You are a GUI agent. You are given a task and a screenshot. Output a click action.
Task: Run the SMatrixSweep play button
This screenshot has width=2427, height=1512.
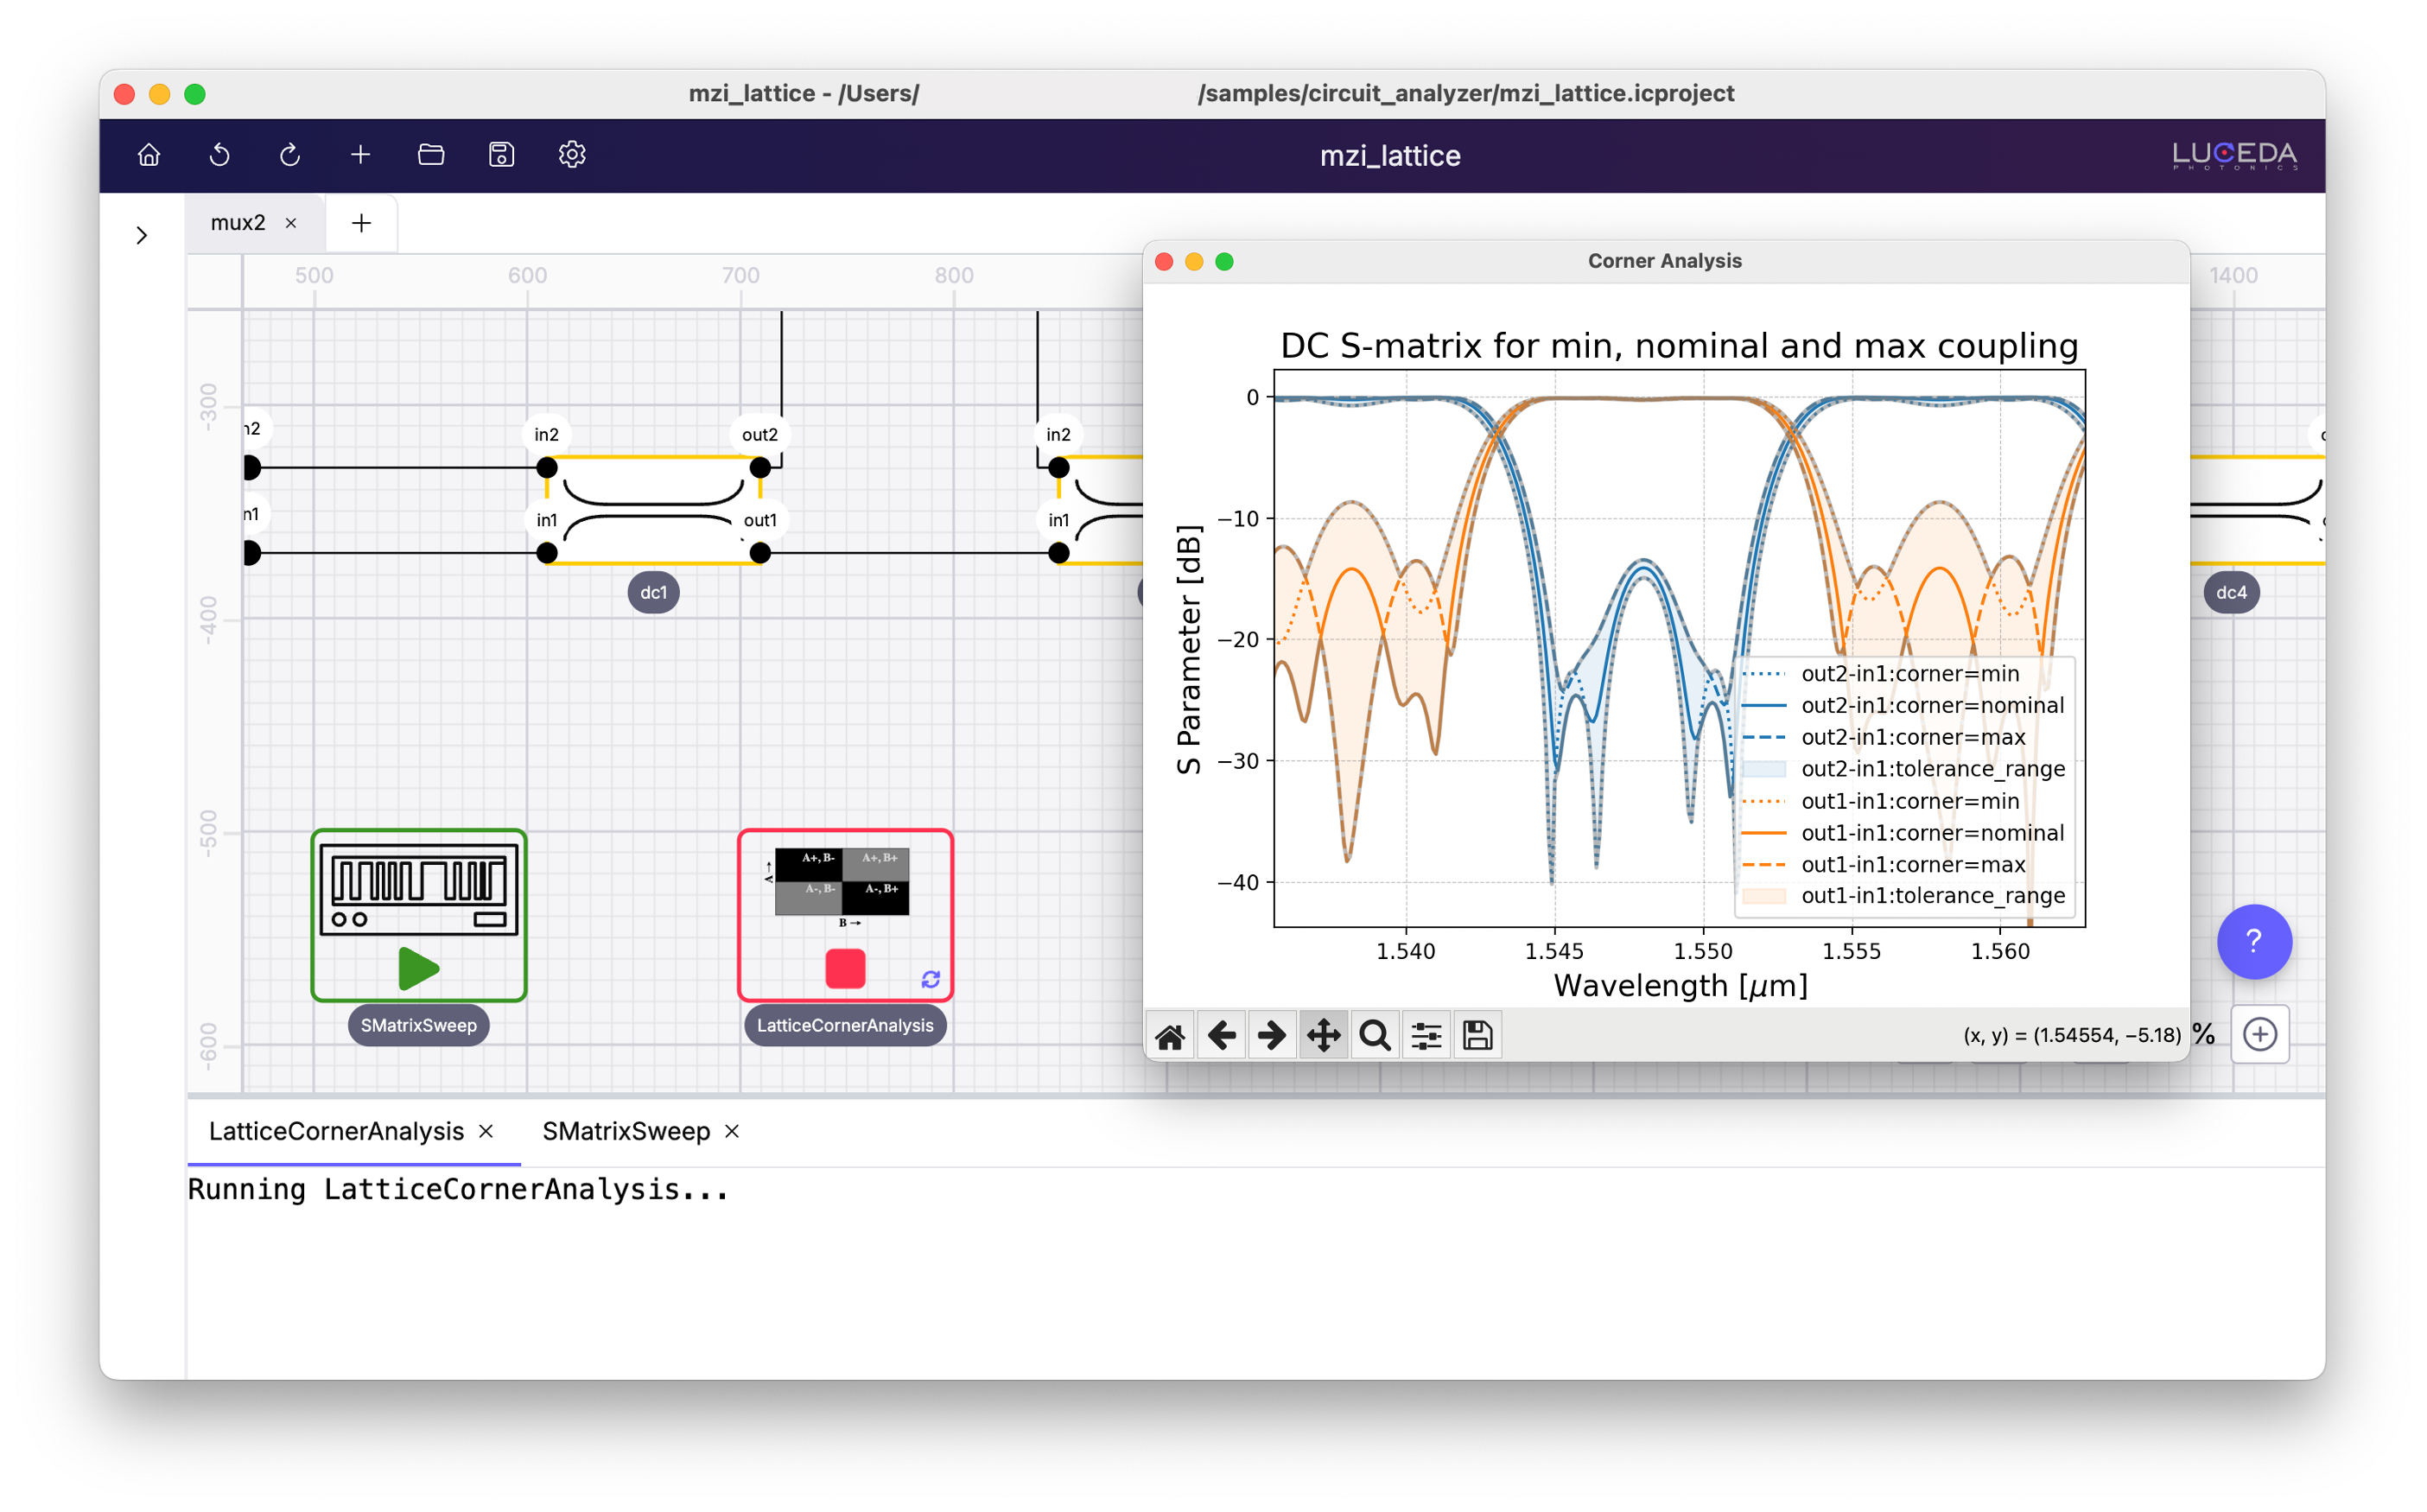pos(418,968)
